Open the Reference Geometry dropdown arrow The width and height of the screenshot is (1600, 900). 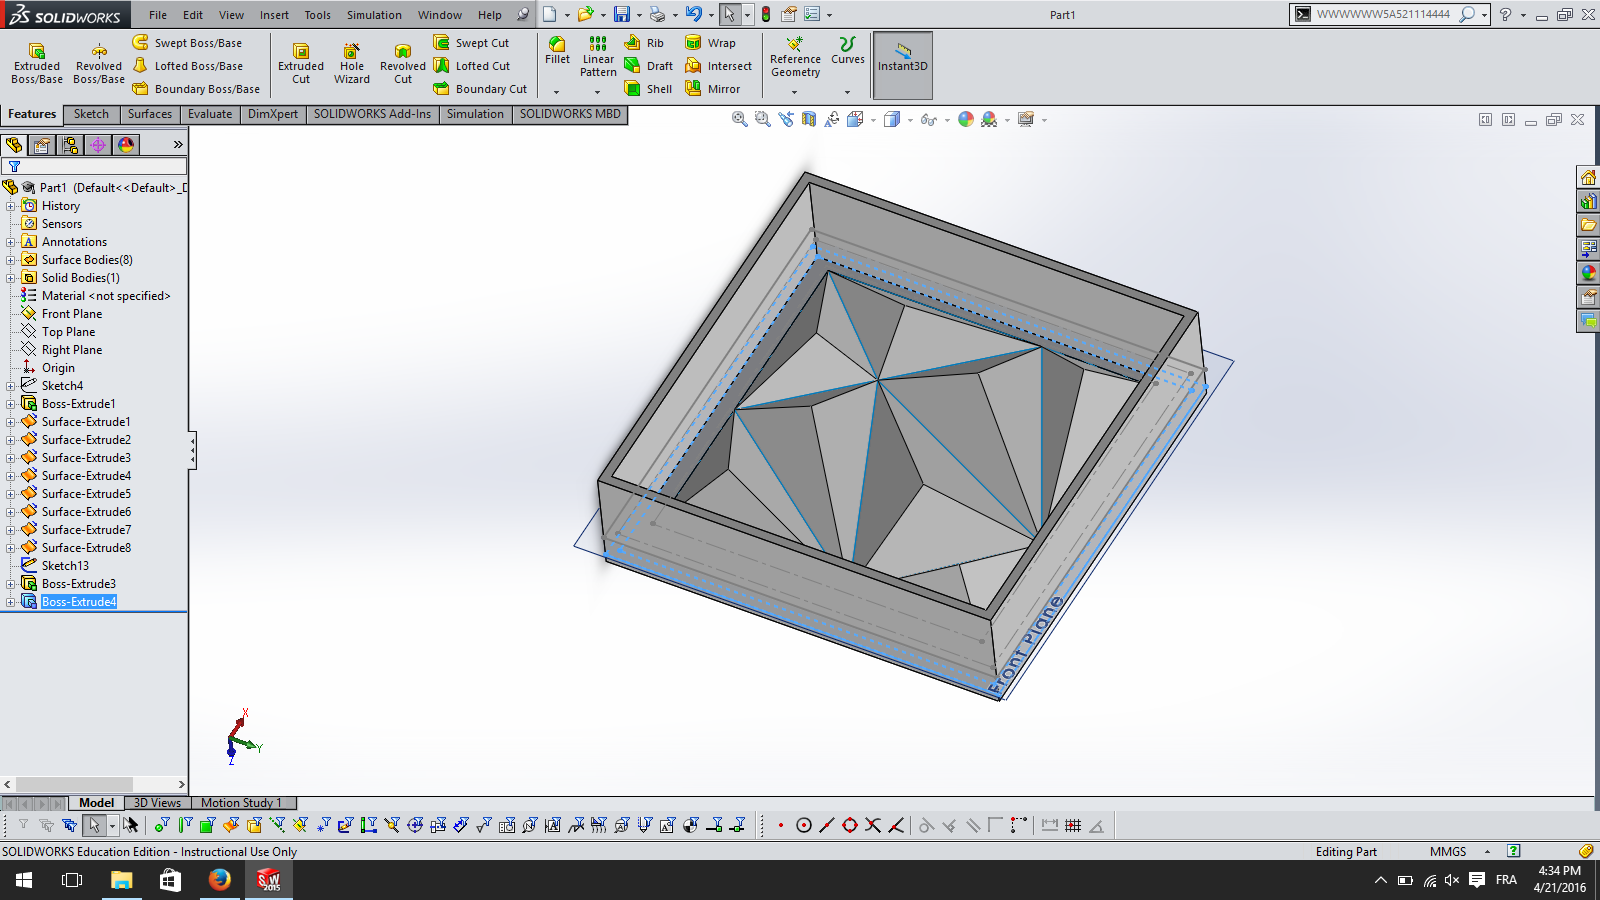tap(795, 92)
